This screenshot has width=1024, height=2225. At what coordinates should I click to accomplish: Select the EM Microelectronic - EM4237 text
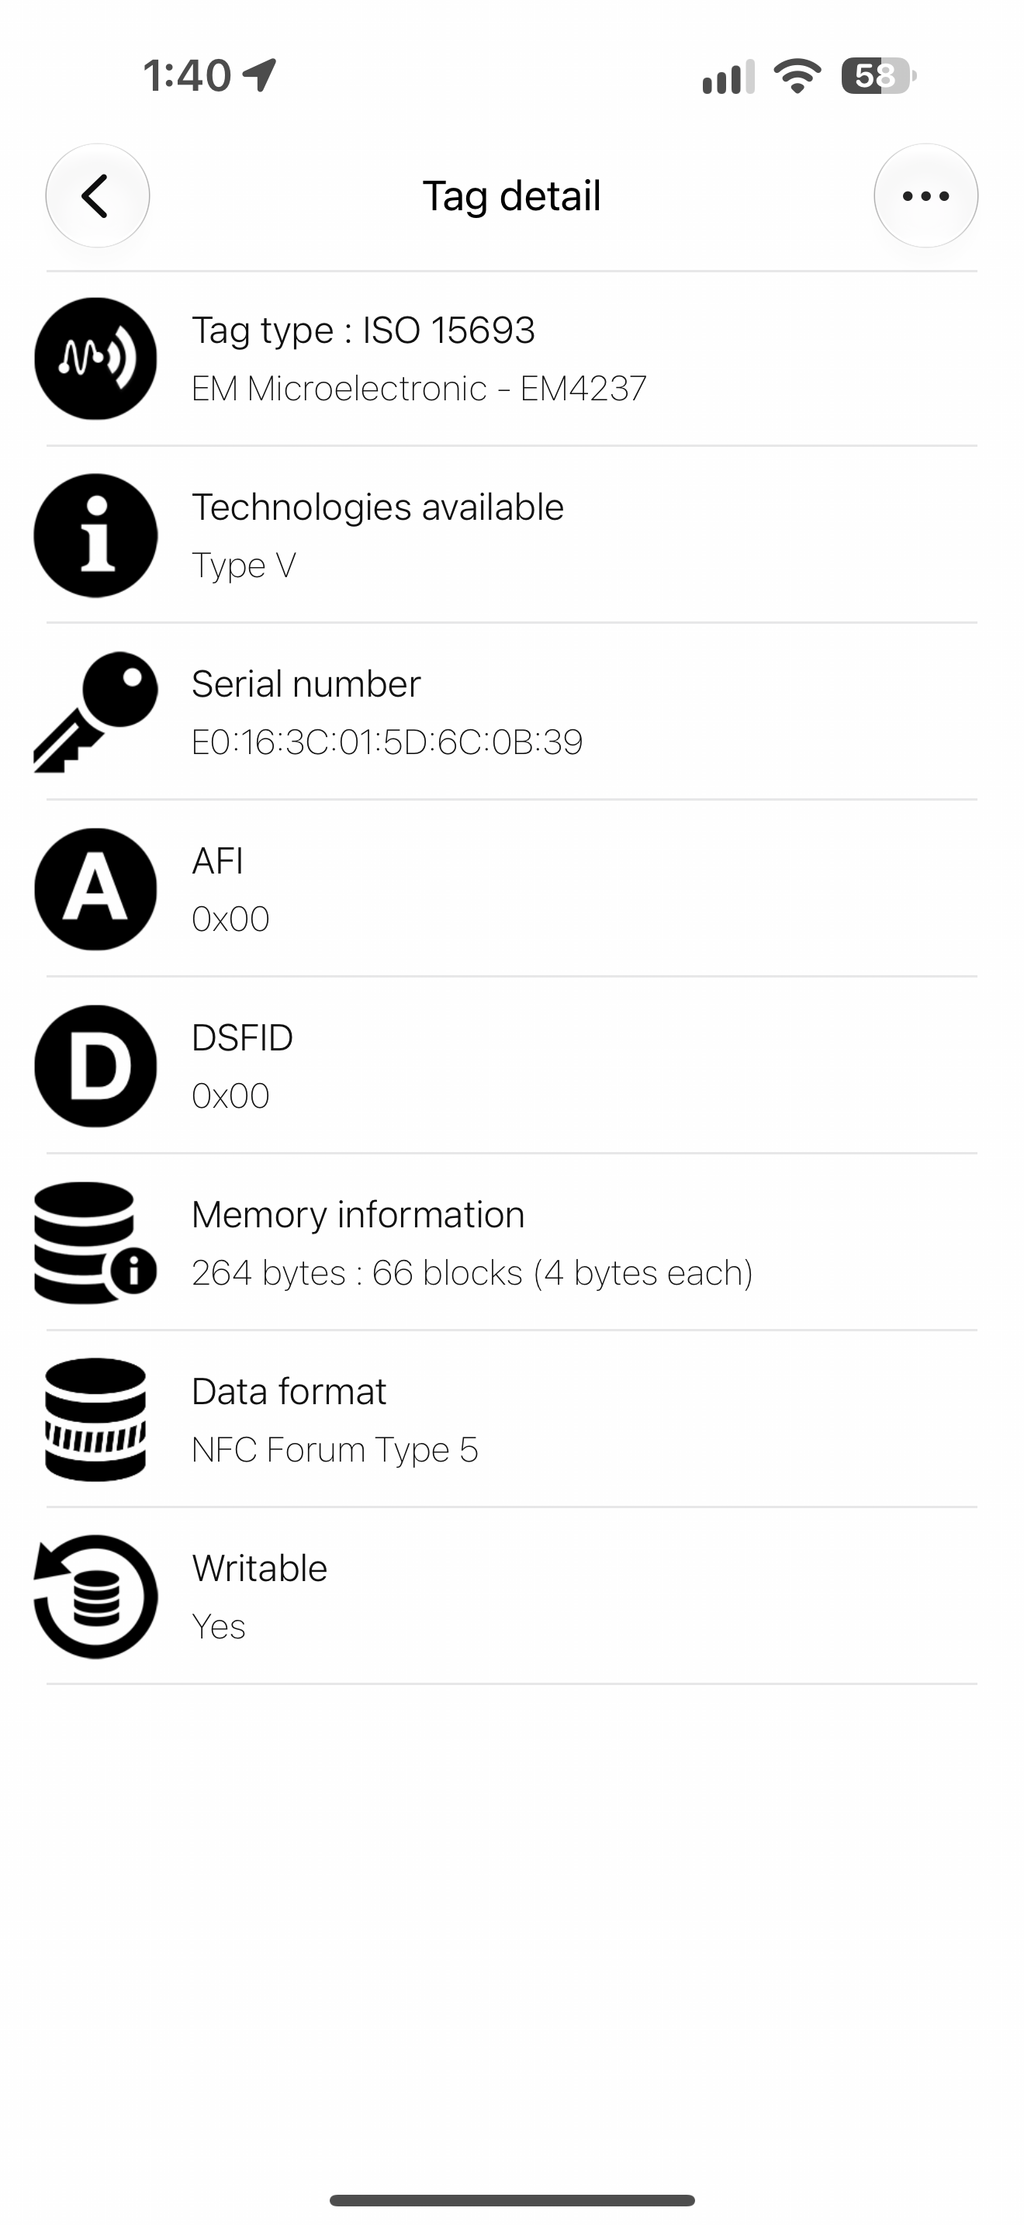419,388
